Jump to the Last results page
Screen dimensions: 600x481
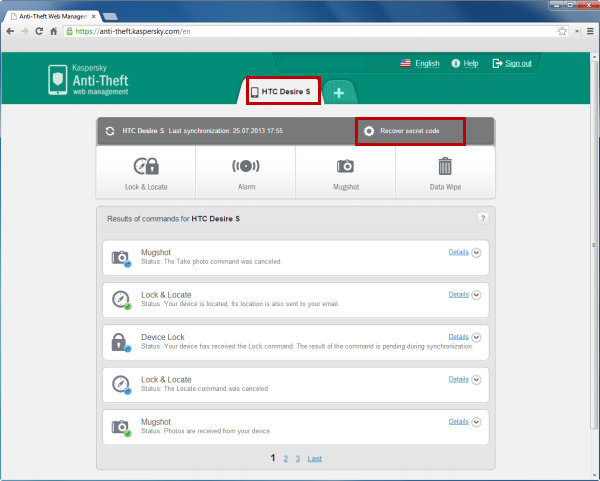pyautogui.click(x=315, y=458)
